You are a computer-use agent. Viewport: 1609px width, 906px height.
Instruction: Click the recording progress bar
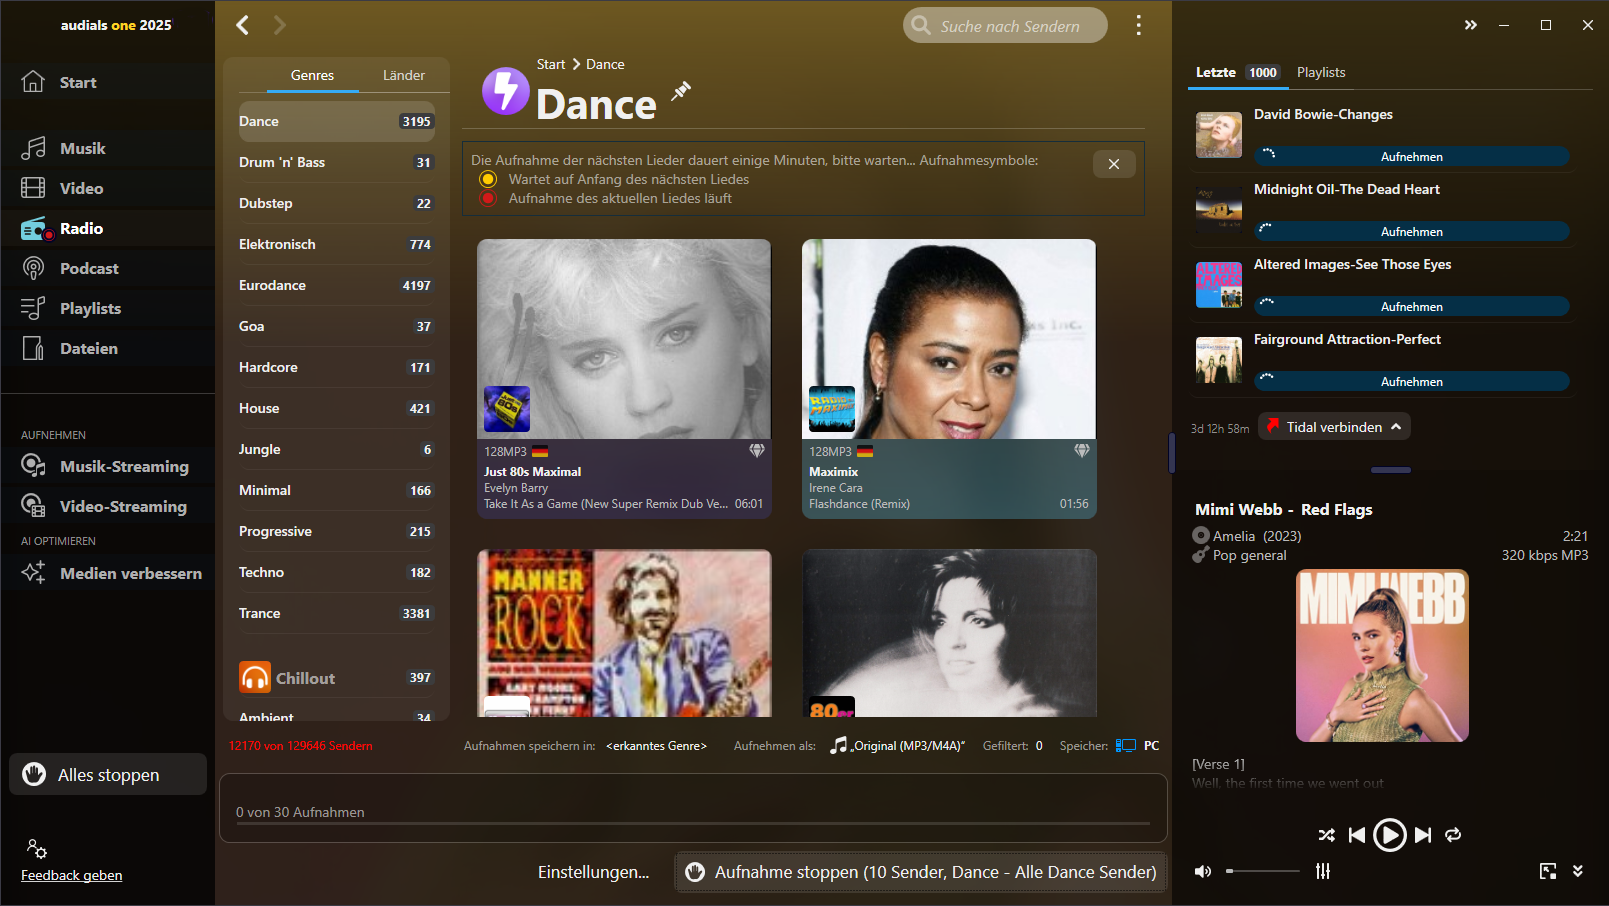pos(693,824)
